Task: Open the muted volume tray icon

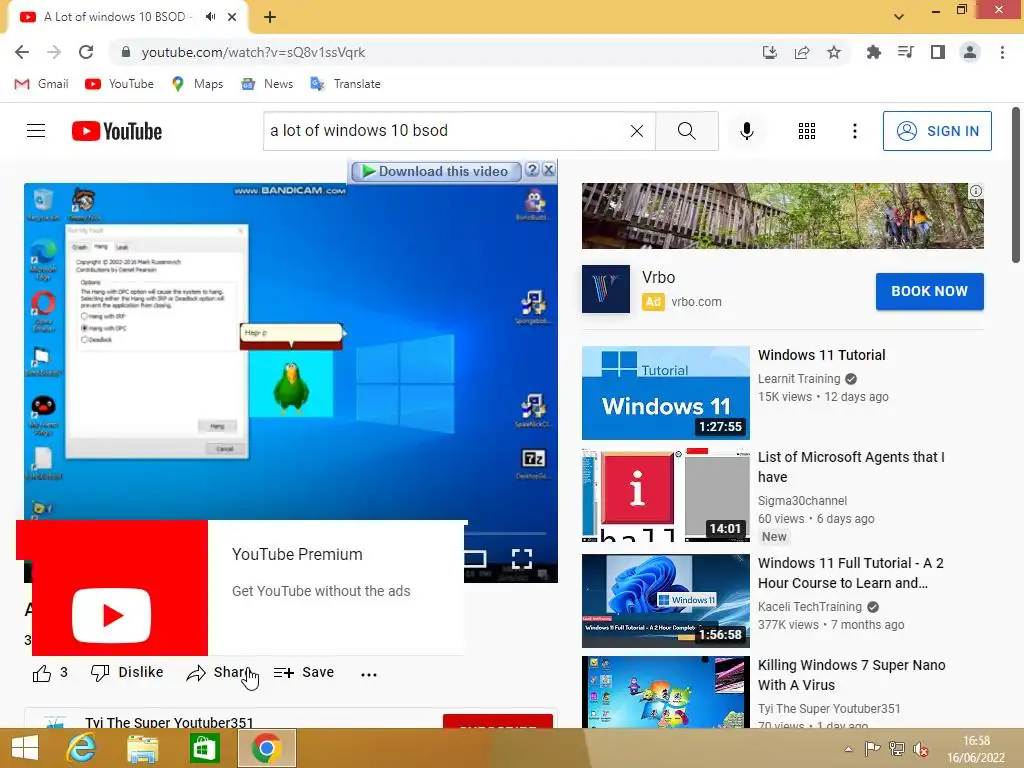Action: (x=921, y=749)
